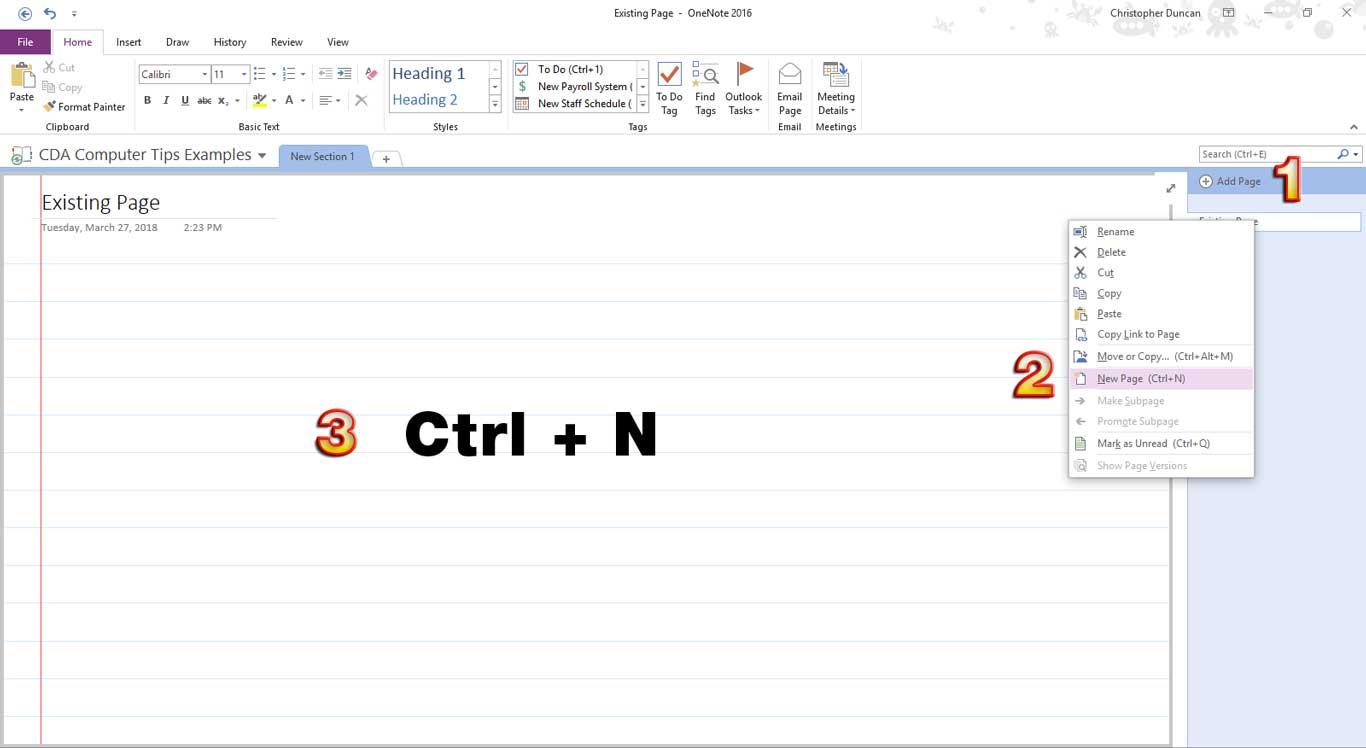Toggle bulleted list formatting
This screenshot has height=748, width=1366.
(258, 73)
